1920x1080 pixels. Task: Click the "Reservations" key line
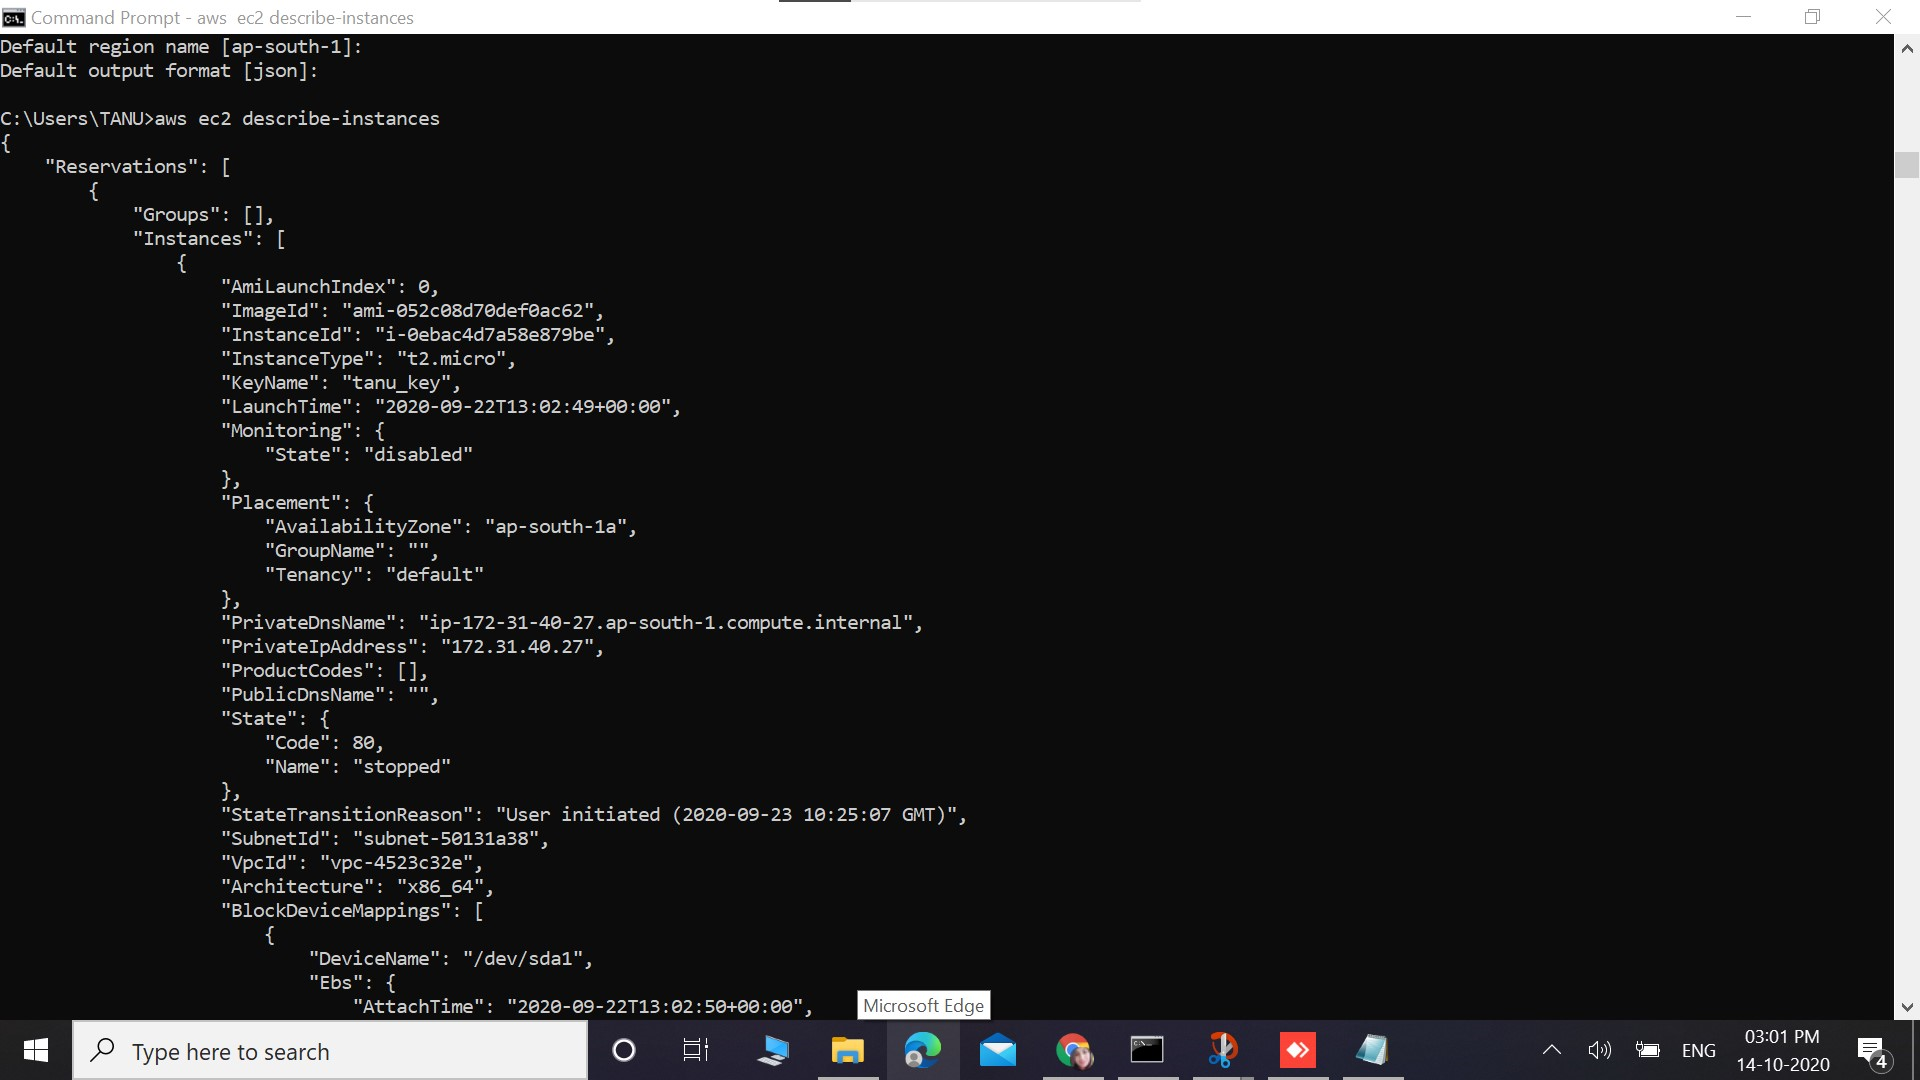click(x=138, y=167)
